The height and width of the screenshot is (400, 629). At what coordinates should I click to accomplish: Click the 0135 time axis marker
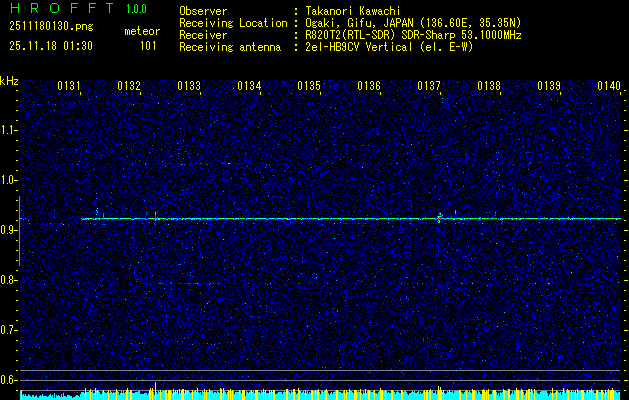309,86
